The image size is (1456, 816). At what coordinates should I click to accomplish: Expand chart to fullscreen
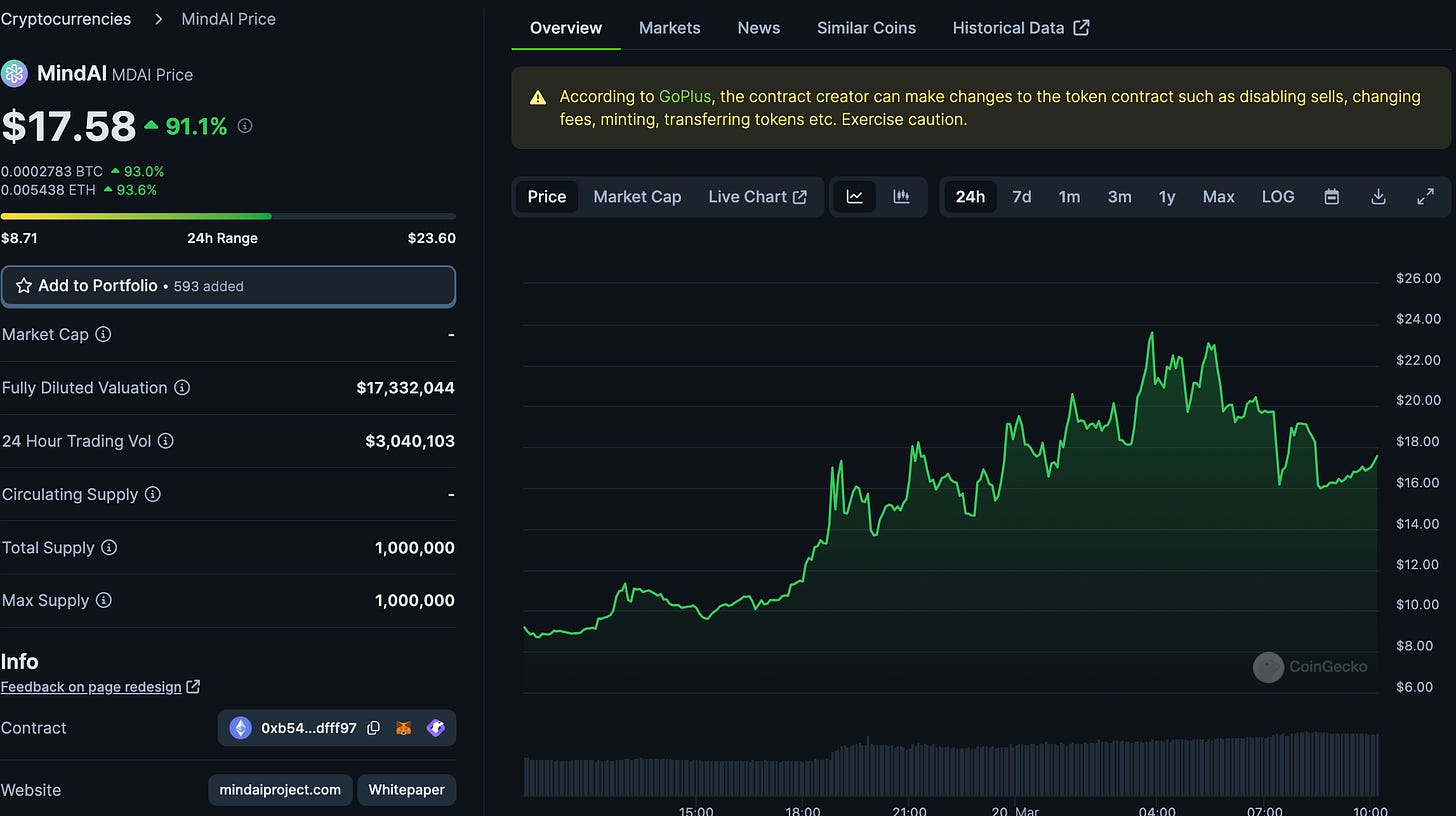(x=1426, y=197)
